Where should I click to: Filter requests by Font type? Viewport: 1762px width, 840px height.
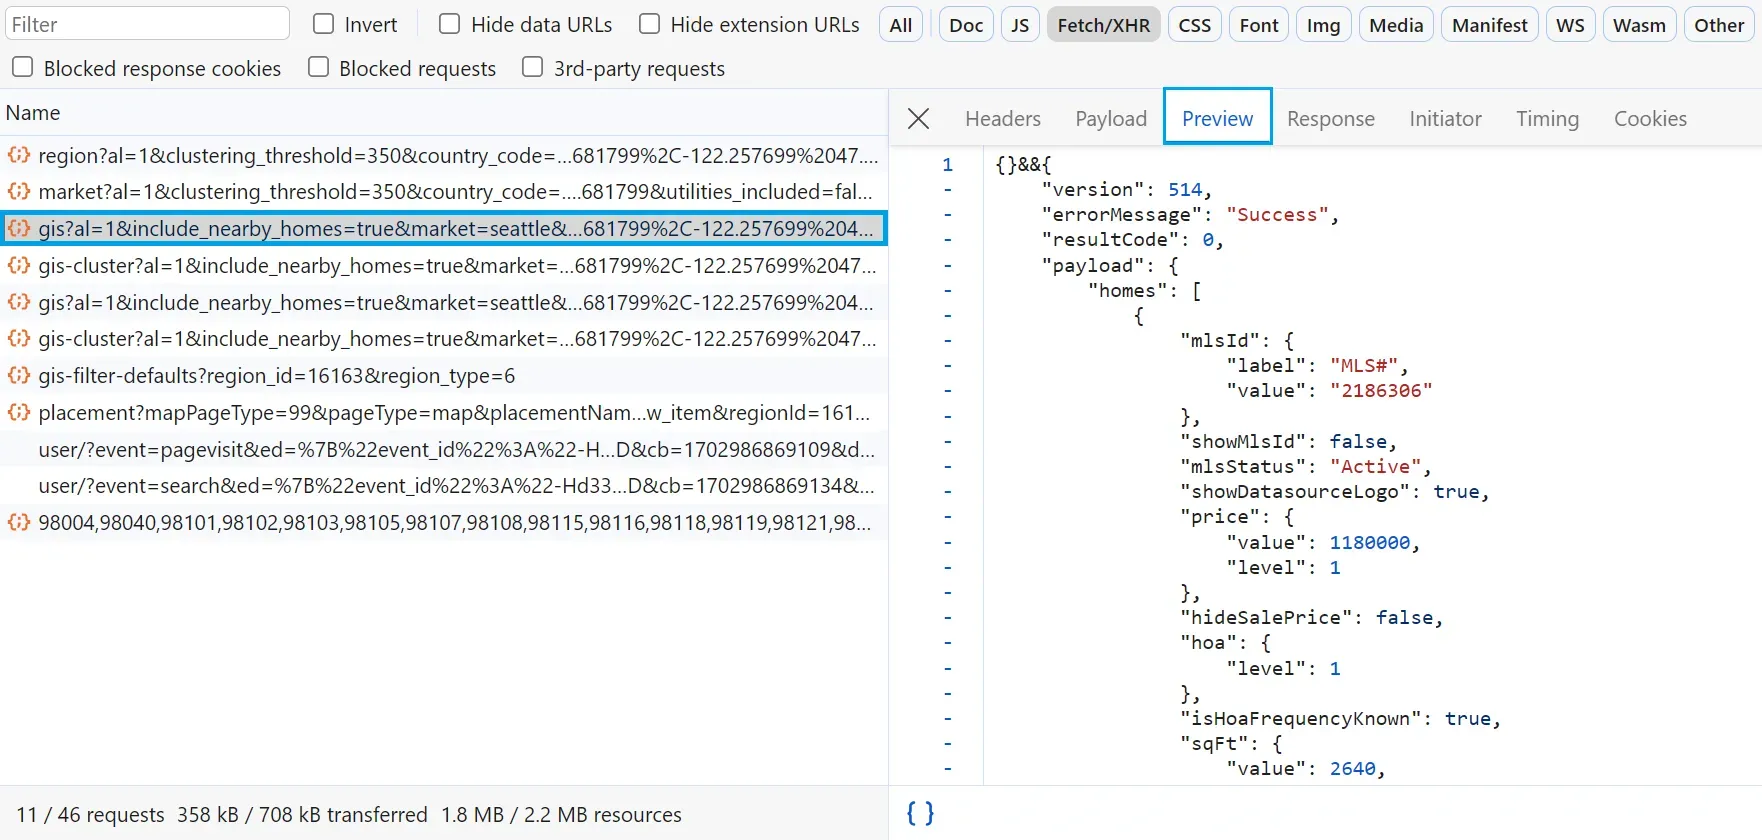click(1259, 25)
